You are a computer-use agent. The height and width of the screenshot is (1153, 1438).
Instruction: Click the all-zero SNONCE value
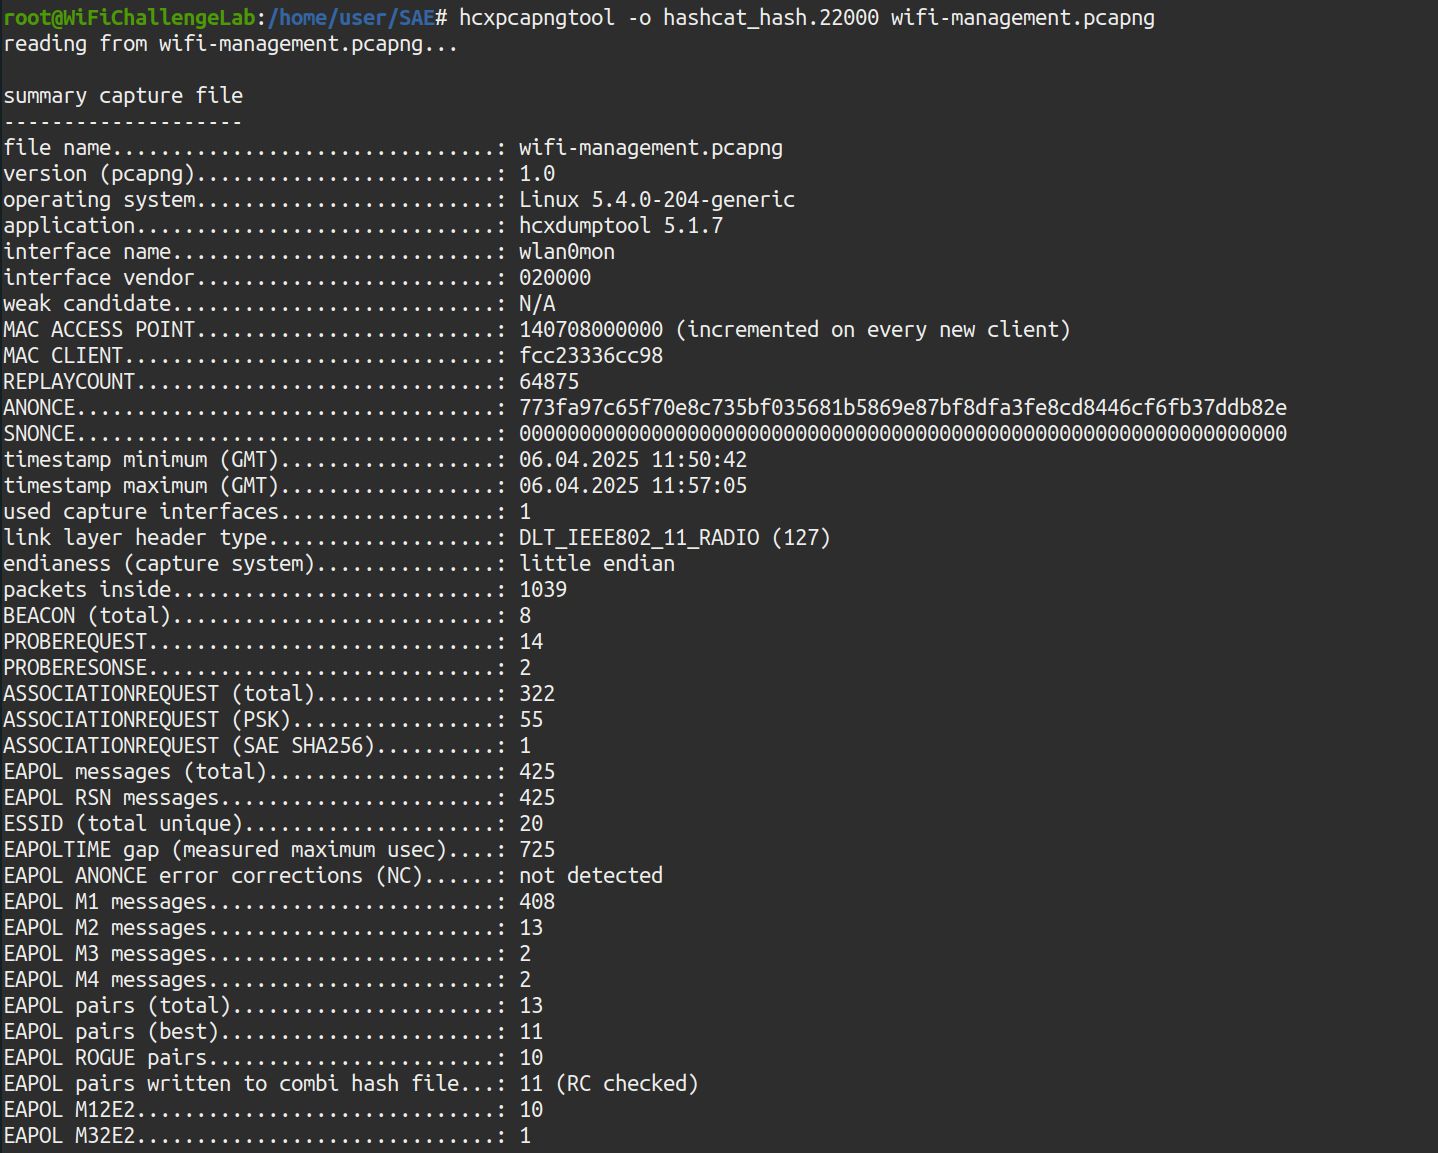(902, 434)
